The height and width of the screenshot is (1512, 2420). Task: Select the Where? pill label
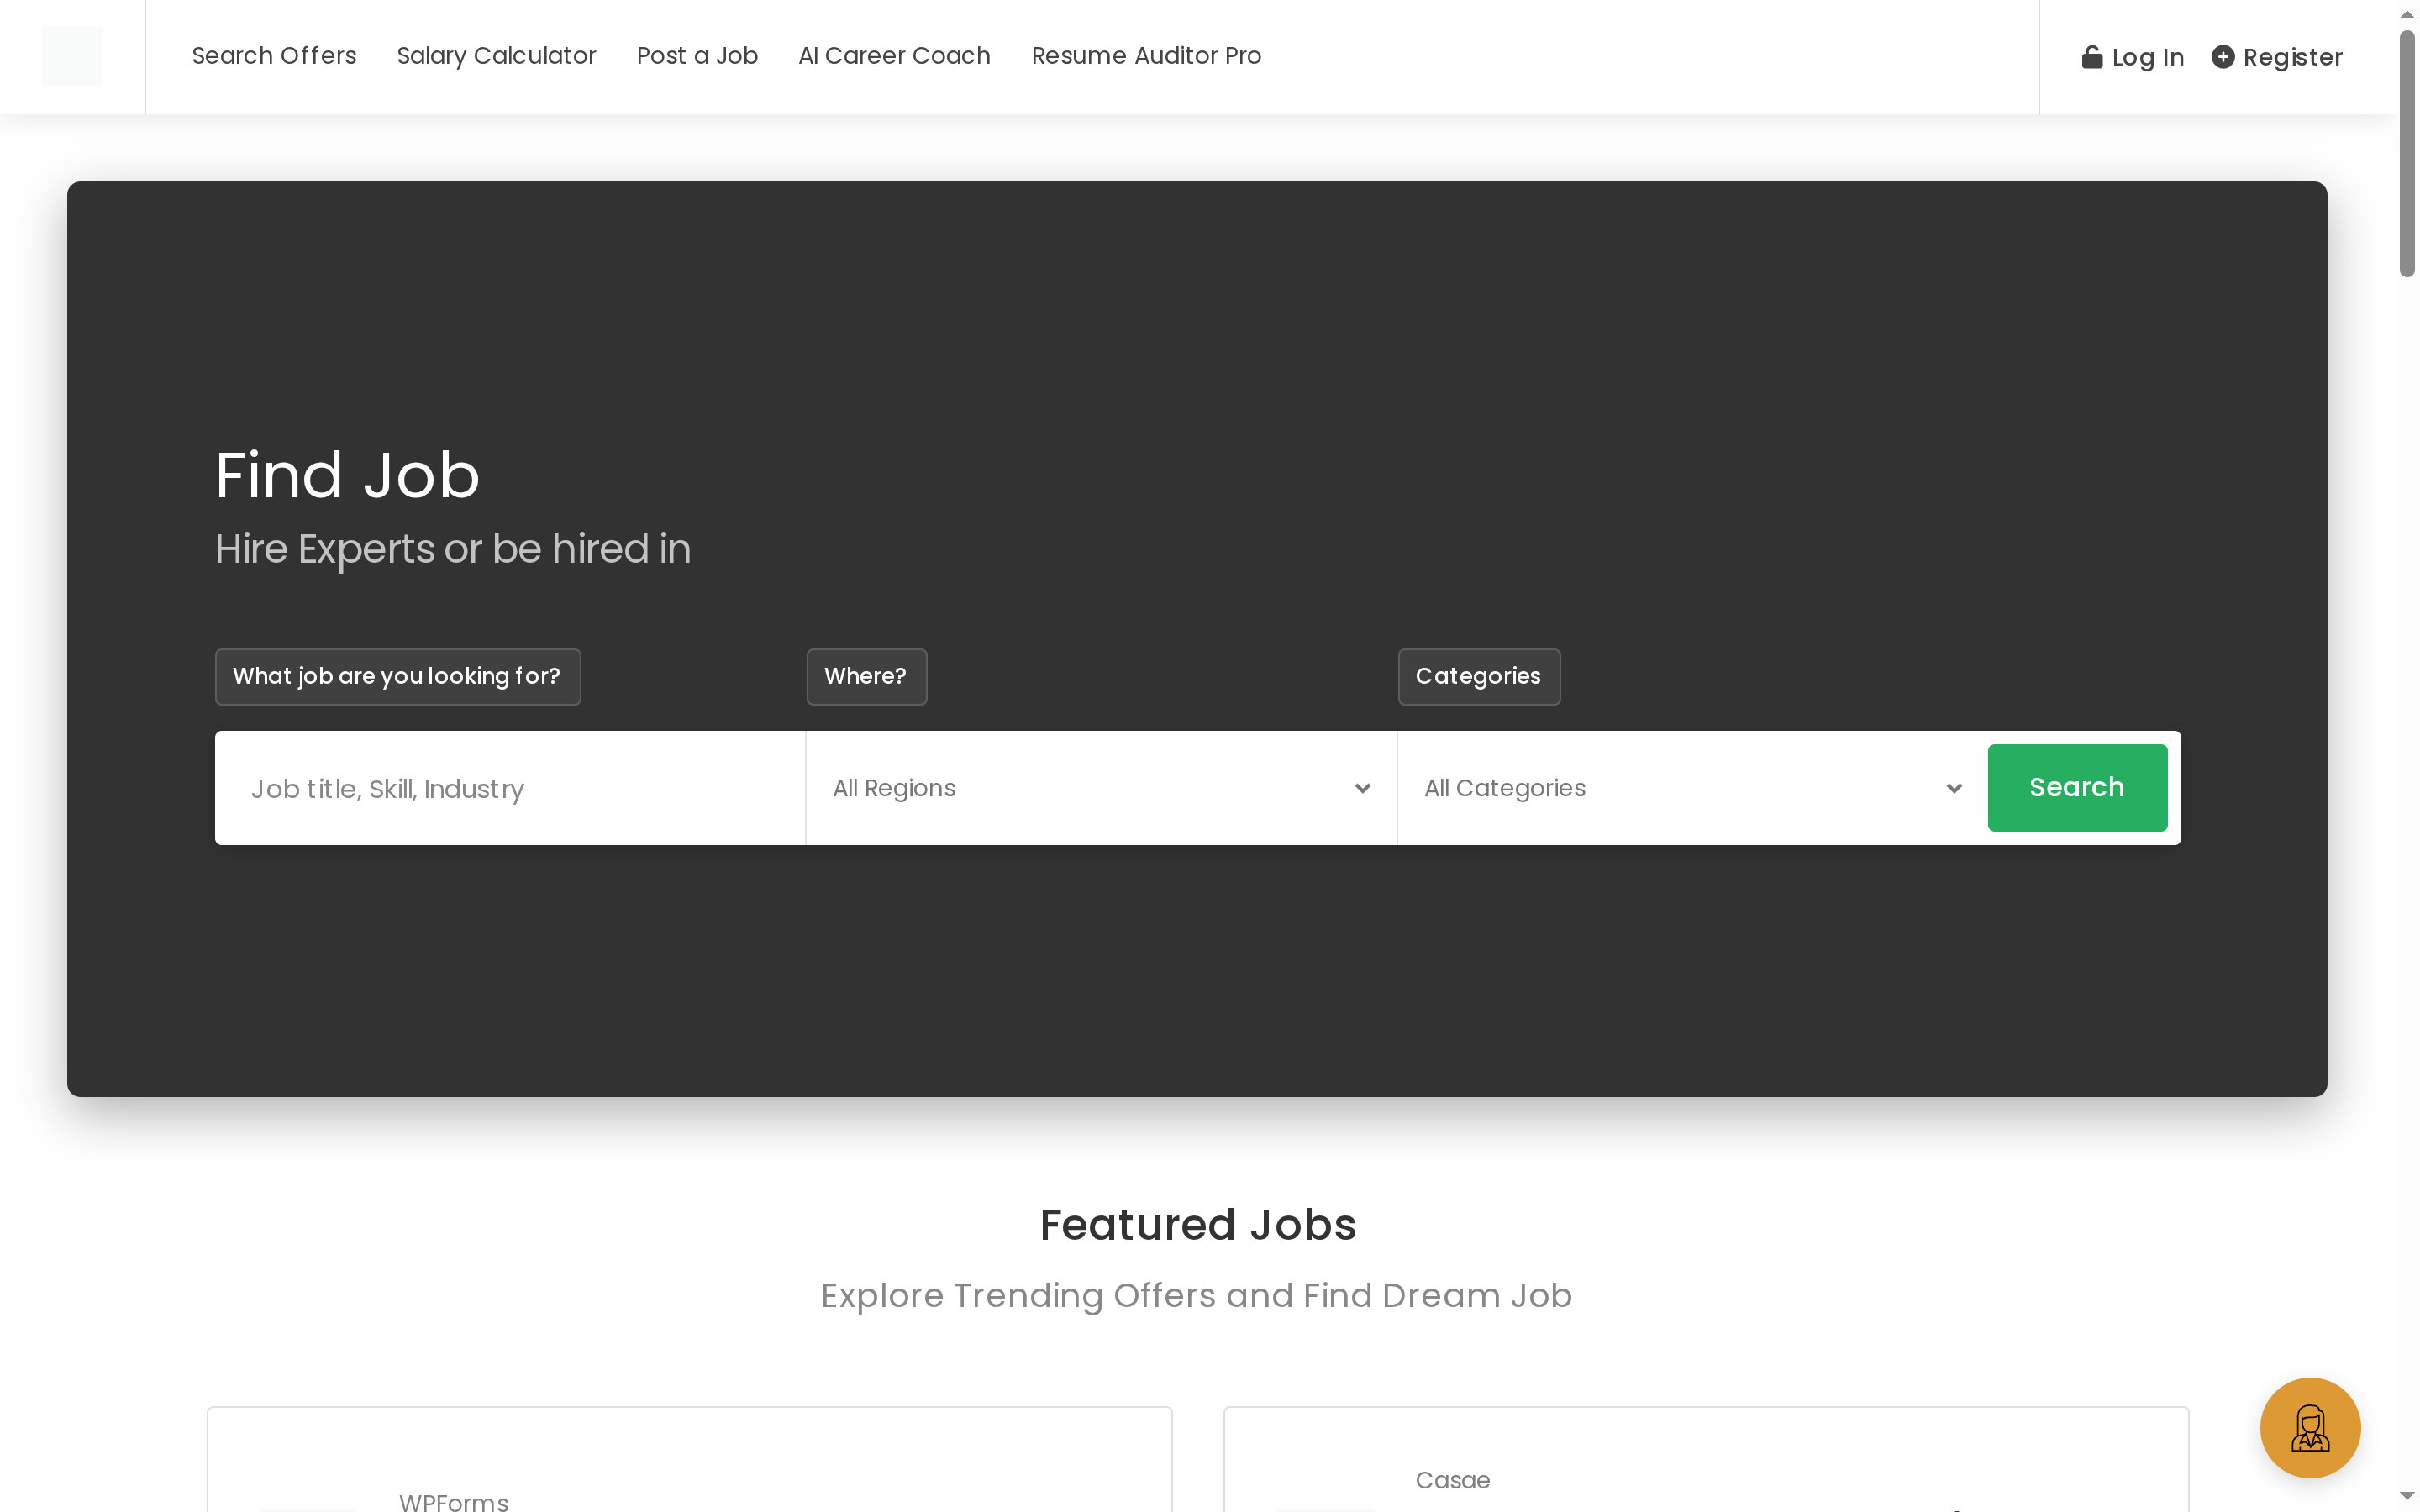(866, 676)
